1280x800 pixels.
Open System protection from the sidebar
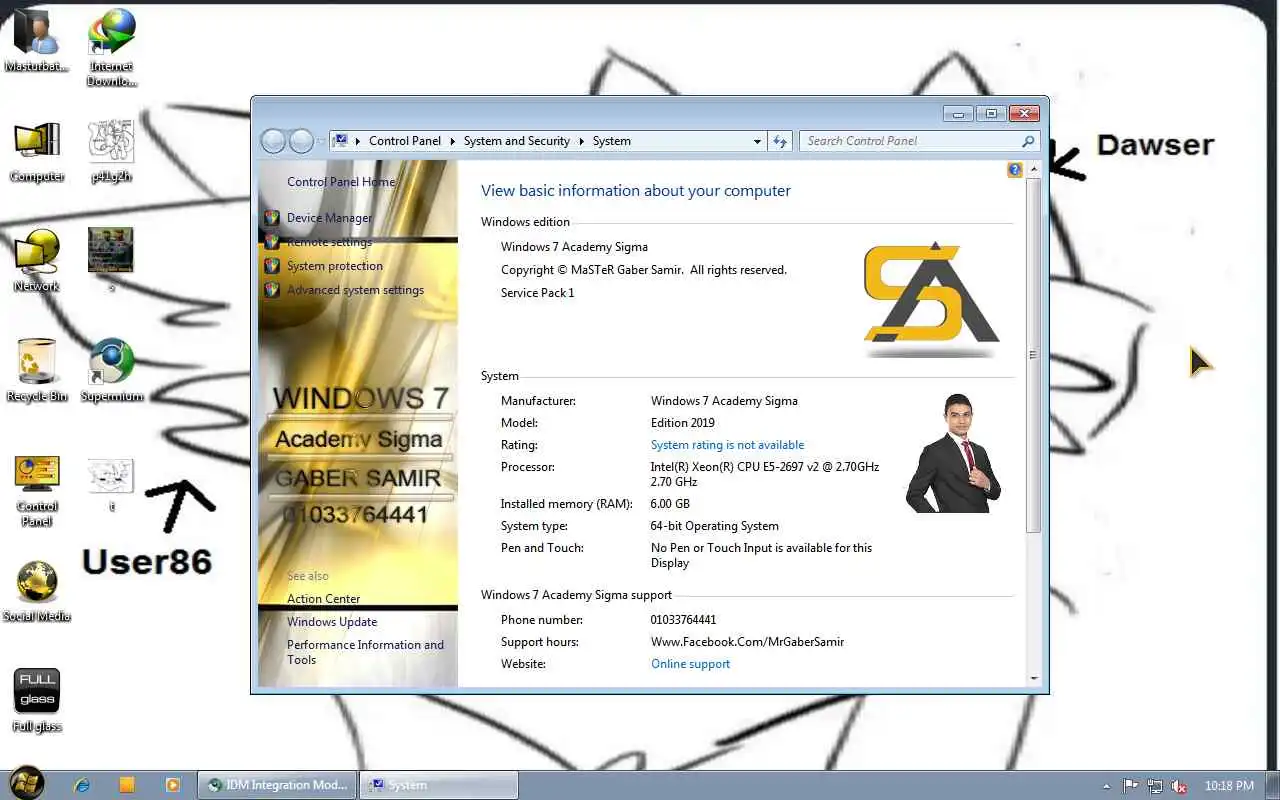pyautogui.click(x=335, y=266)
